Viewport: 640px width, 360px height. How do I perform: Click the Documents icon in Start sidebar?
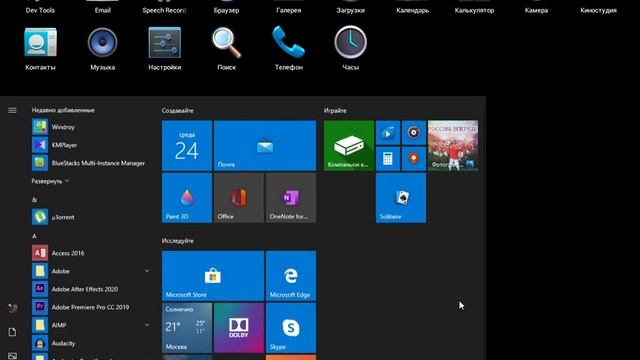coord(12,332)
